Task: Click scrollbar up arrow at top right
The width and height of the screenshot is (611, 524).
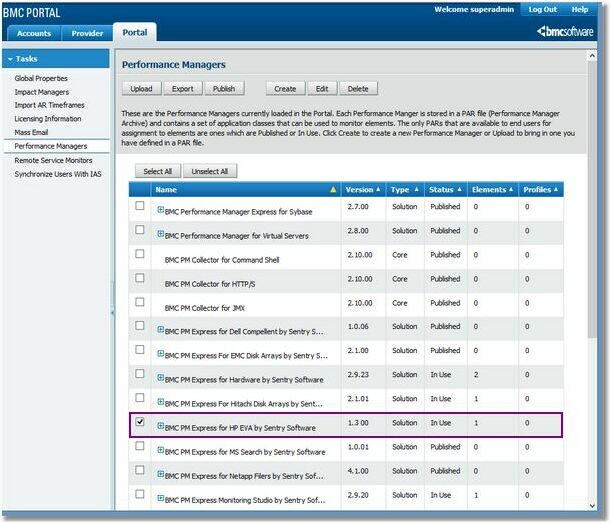Action: coord(592,56)
